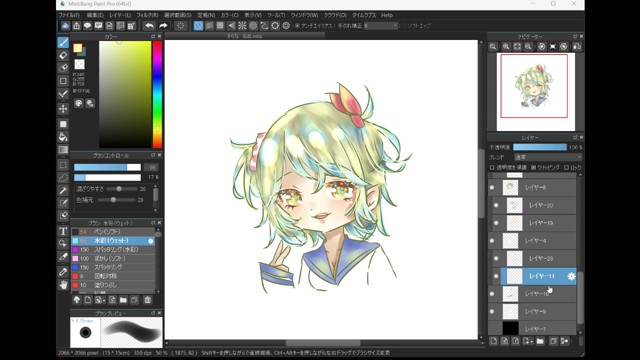The image size is (640, 360).
Task: Click the rainbow hue slider bar
Action: pyautogui.click(x=157, y=94)
